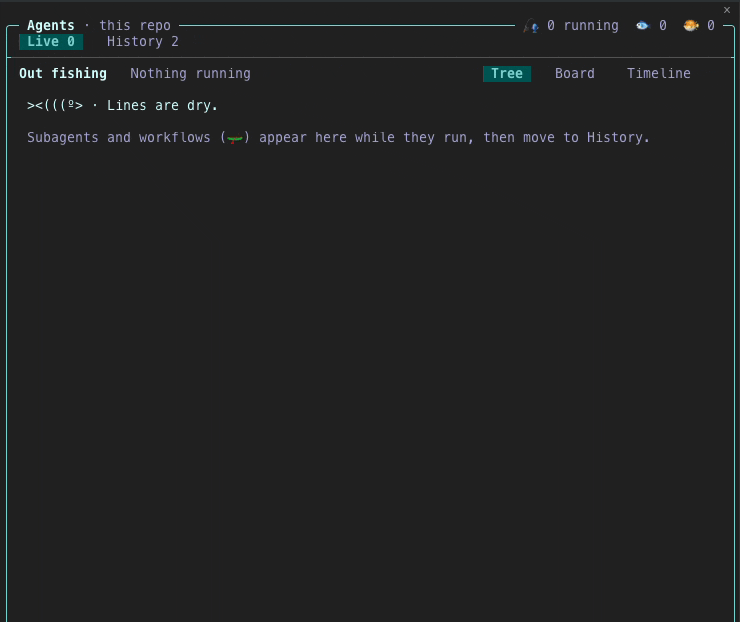Viewport: 740px width, 622px height.
Task: Click the fishing rod running icon
Action: pyautogui.click(x=531, y=26)
